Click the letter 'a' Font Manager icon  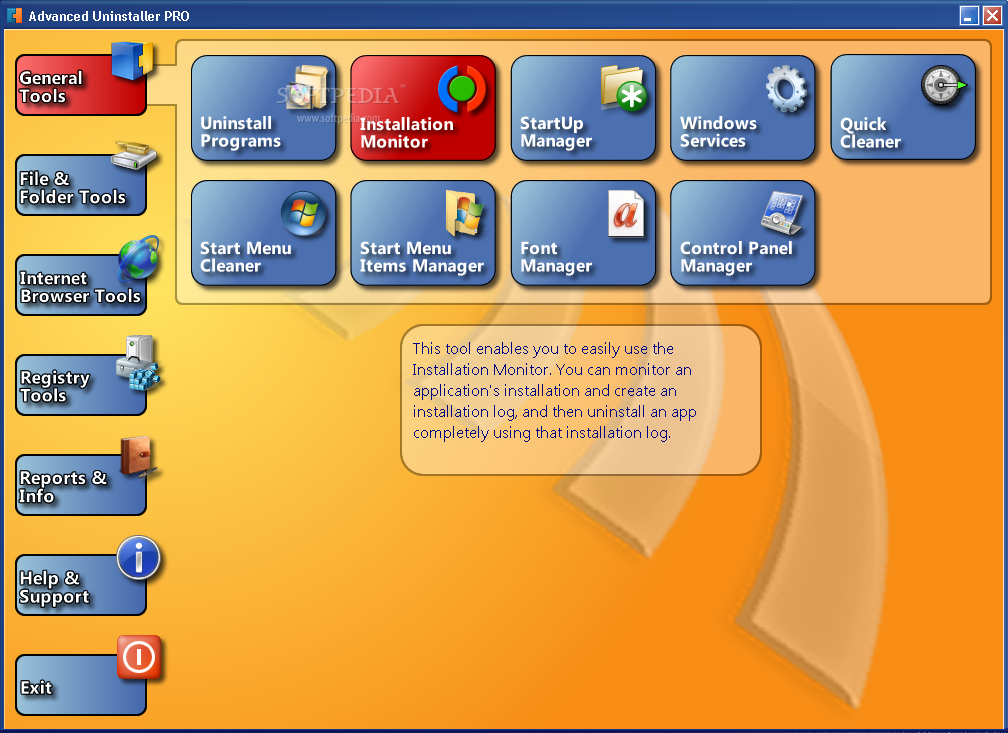[x=626, y=214]
